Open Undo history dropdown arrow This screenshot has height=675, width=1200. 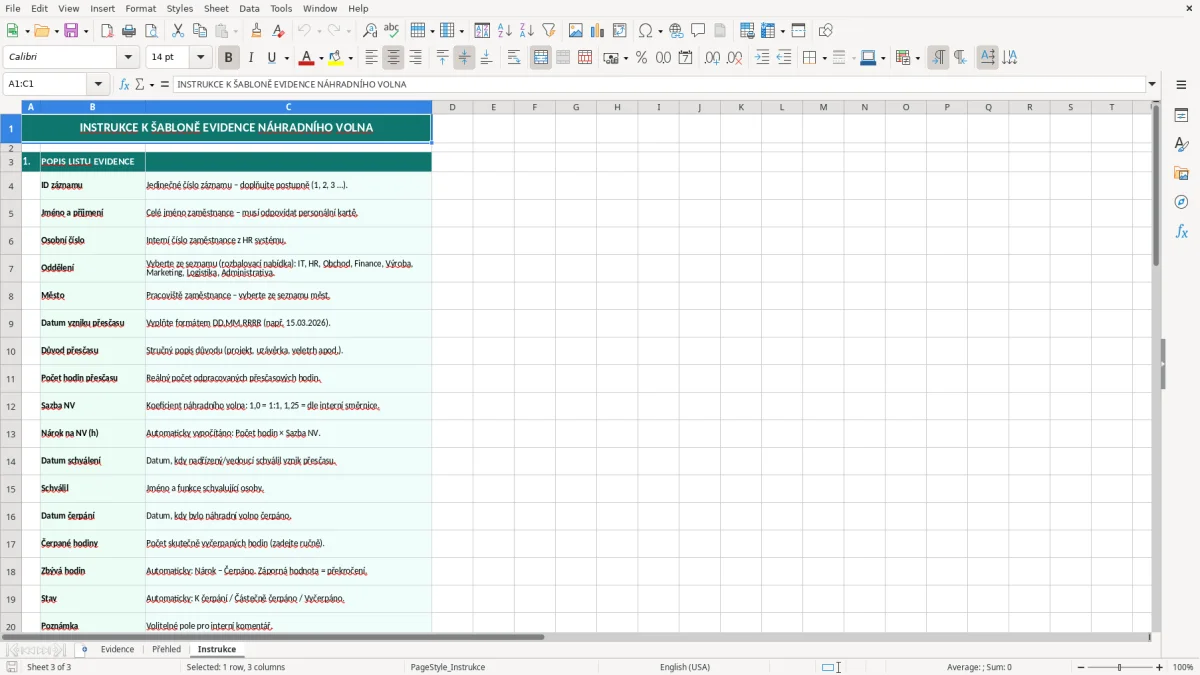319,30
